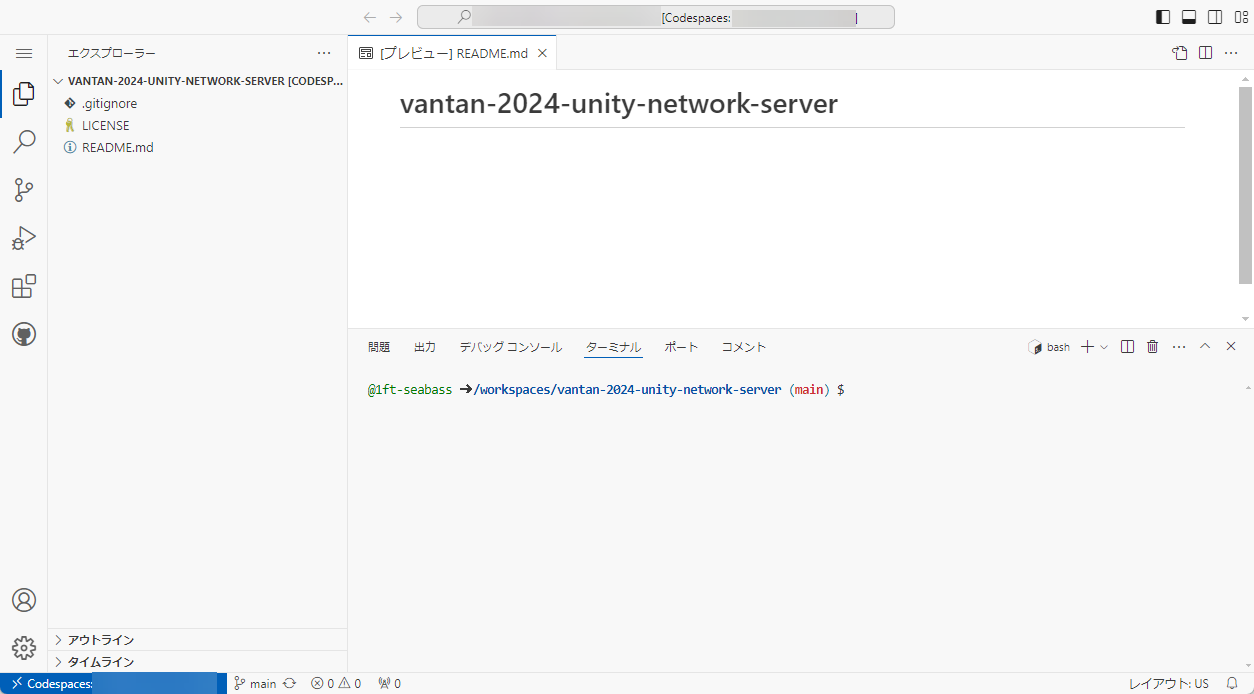The height and width of the screenshot is (694, 1254).
Task: Click the command center search box
Action: click(x=655, y=17)
